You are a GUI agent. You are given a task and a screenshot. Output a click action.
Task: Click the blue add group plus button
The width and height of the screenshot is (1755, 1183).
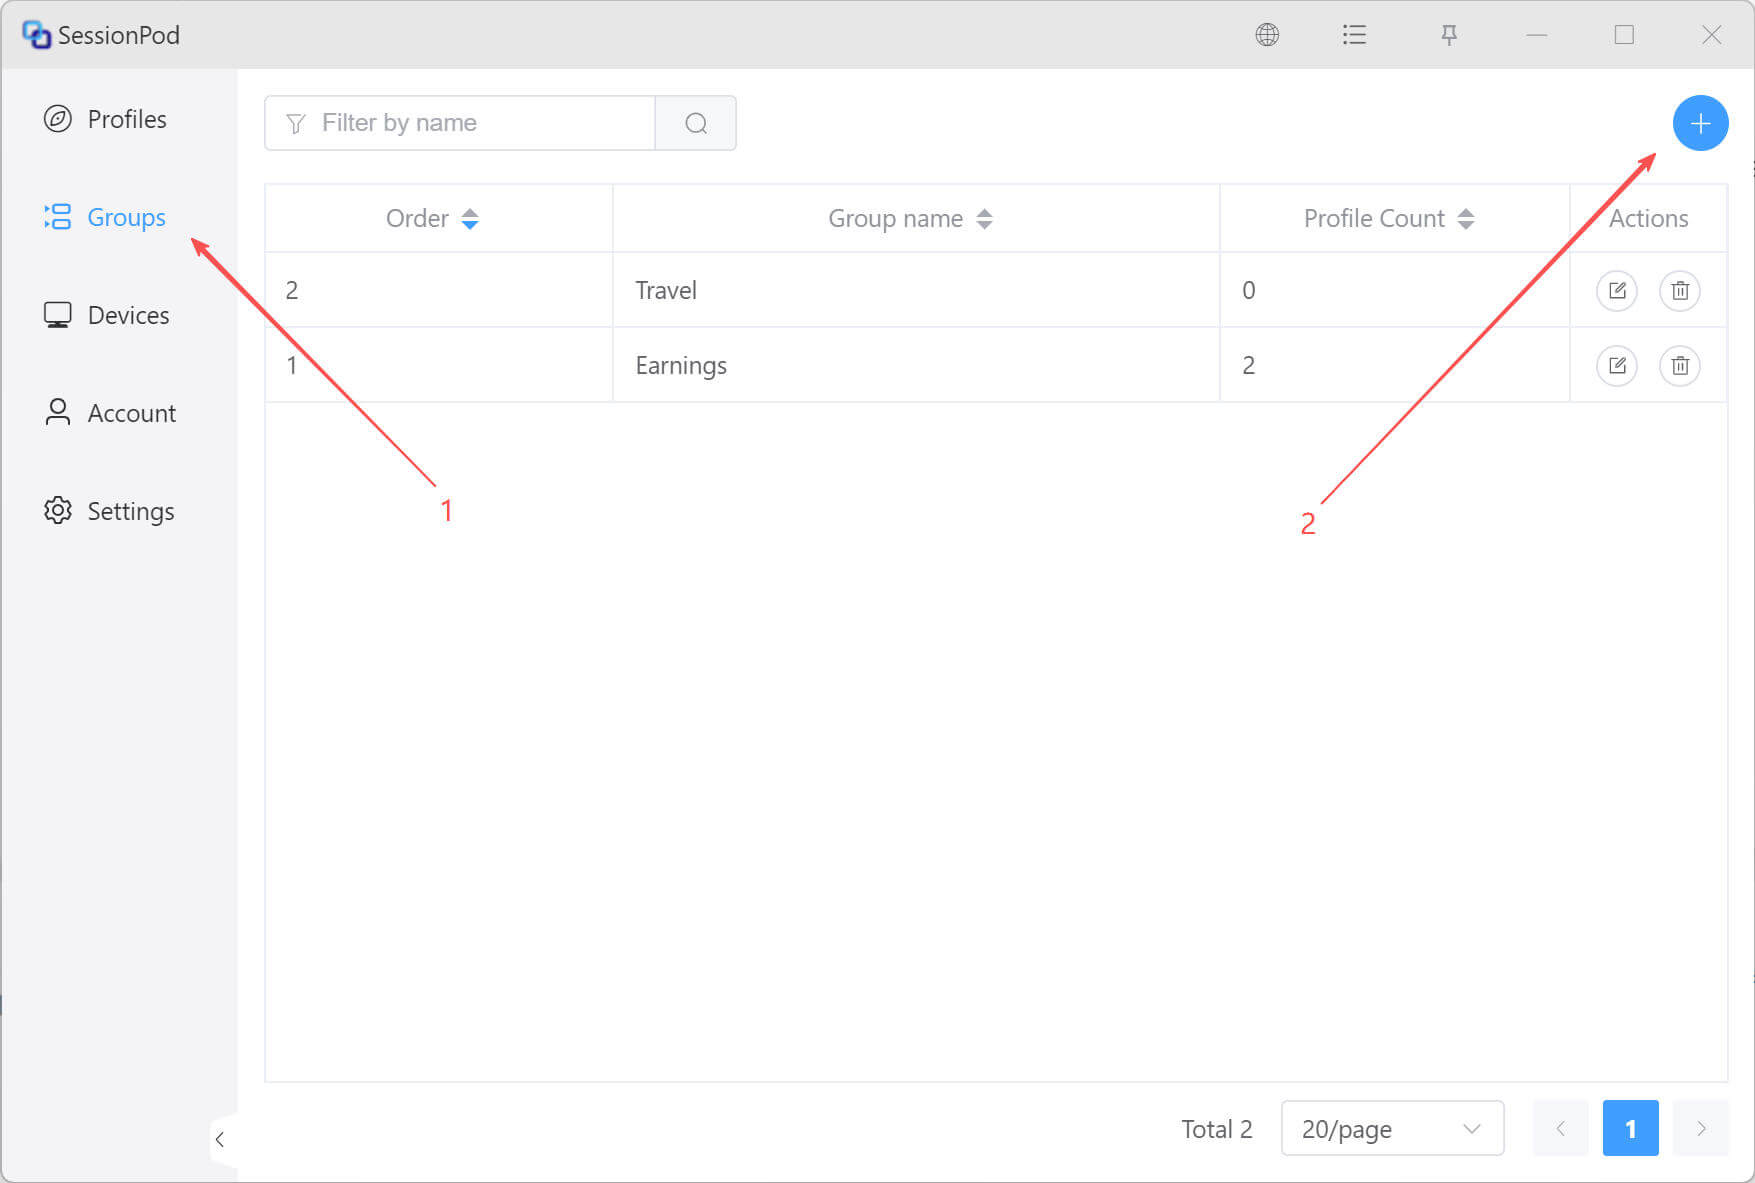(1700, 123)
